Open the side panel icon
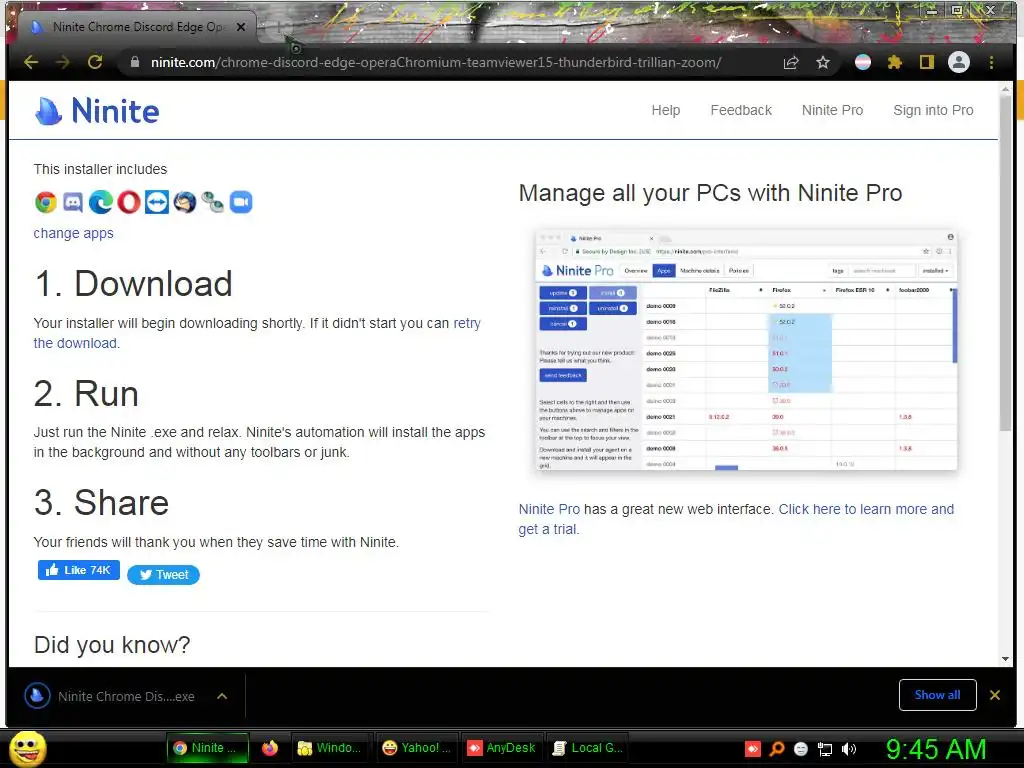The image size is (1024, 768). pyautogui.click(x=927, y=63)
